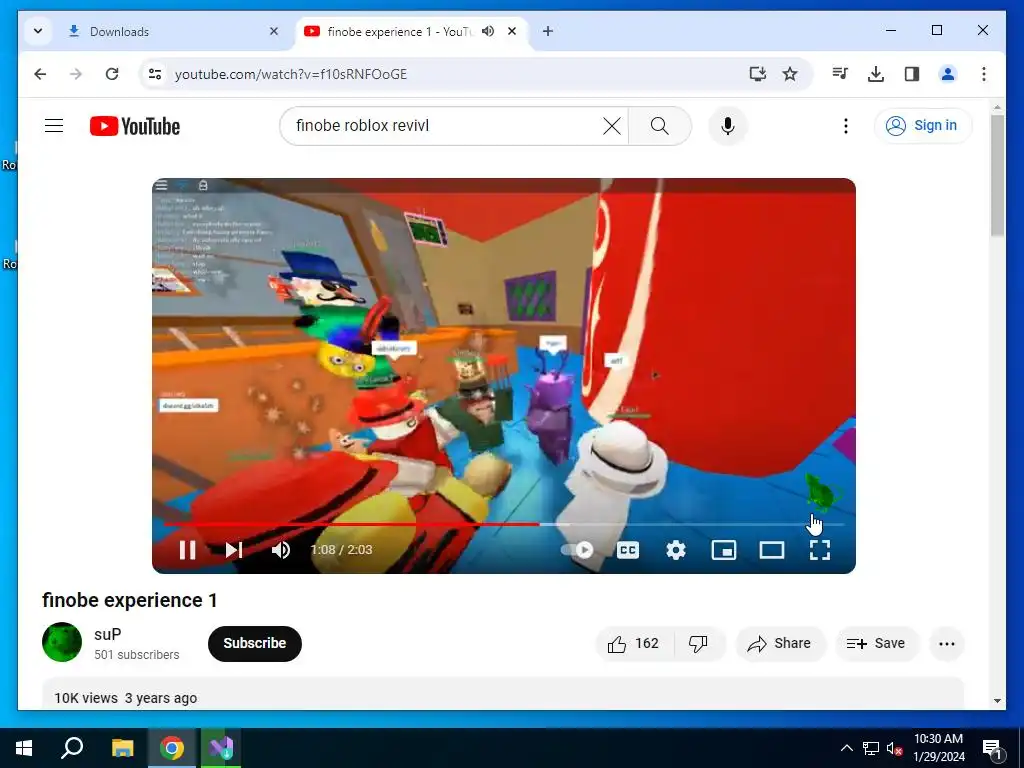Clear the search query text
Screen dimensions: 1024x768
(612, 125)
